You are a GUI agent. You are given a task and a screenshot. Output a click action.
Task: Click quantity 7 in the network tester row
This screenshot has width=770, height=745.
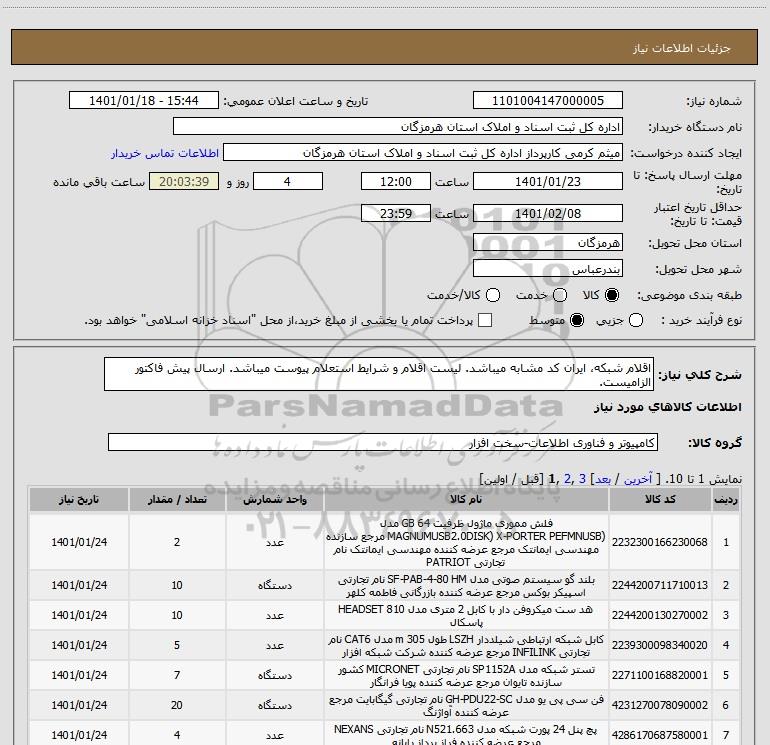[x=177, y=675]
